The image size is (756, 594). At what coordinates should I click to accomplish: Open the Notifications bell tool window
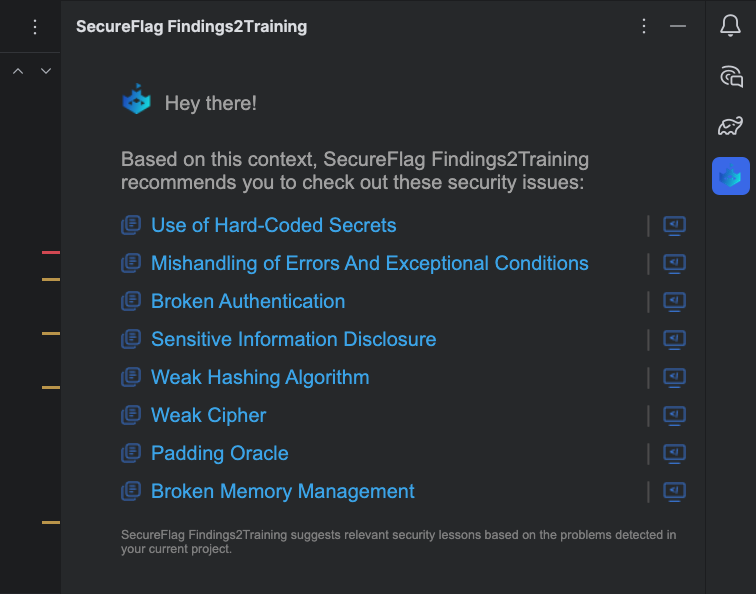[730, 26]
